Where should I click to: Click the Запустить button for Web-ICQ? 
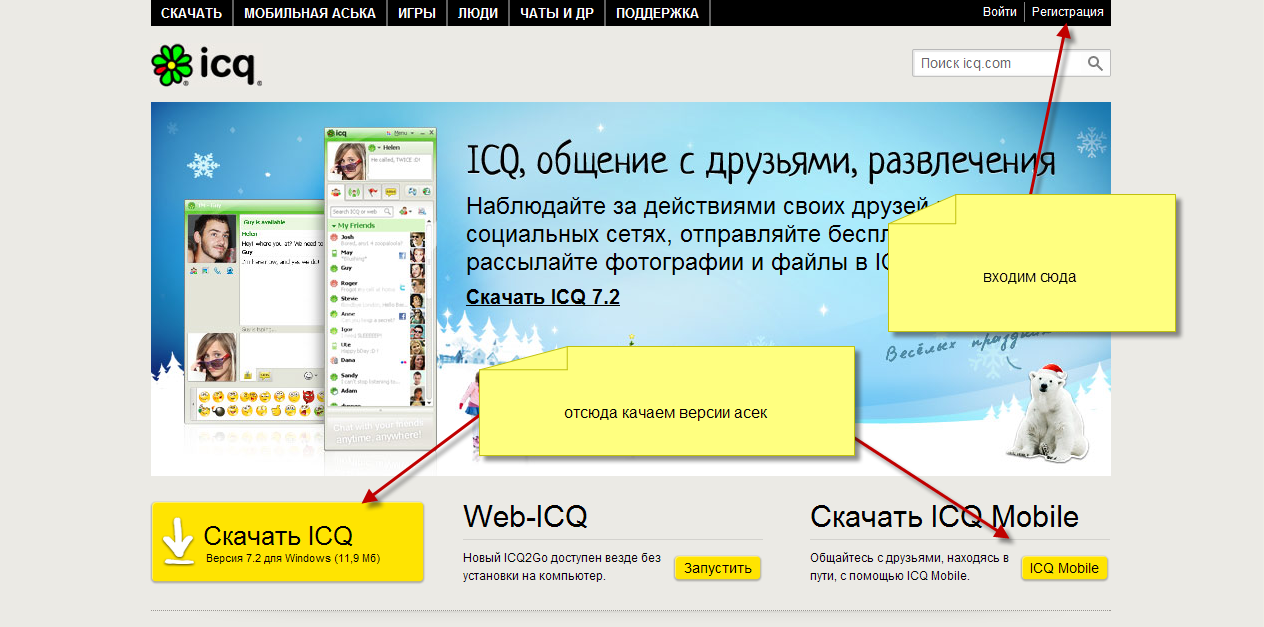point(718,568)
